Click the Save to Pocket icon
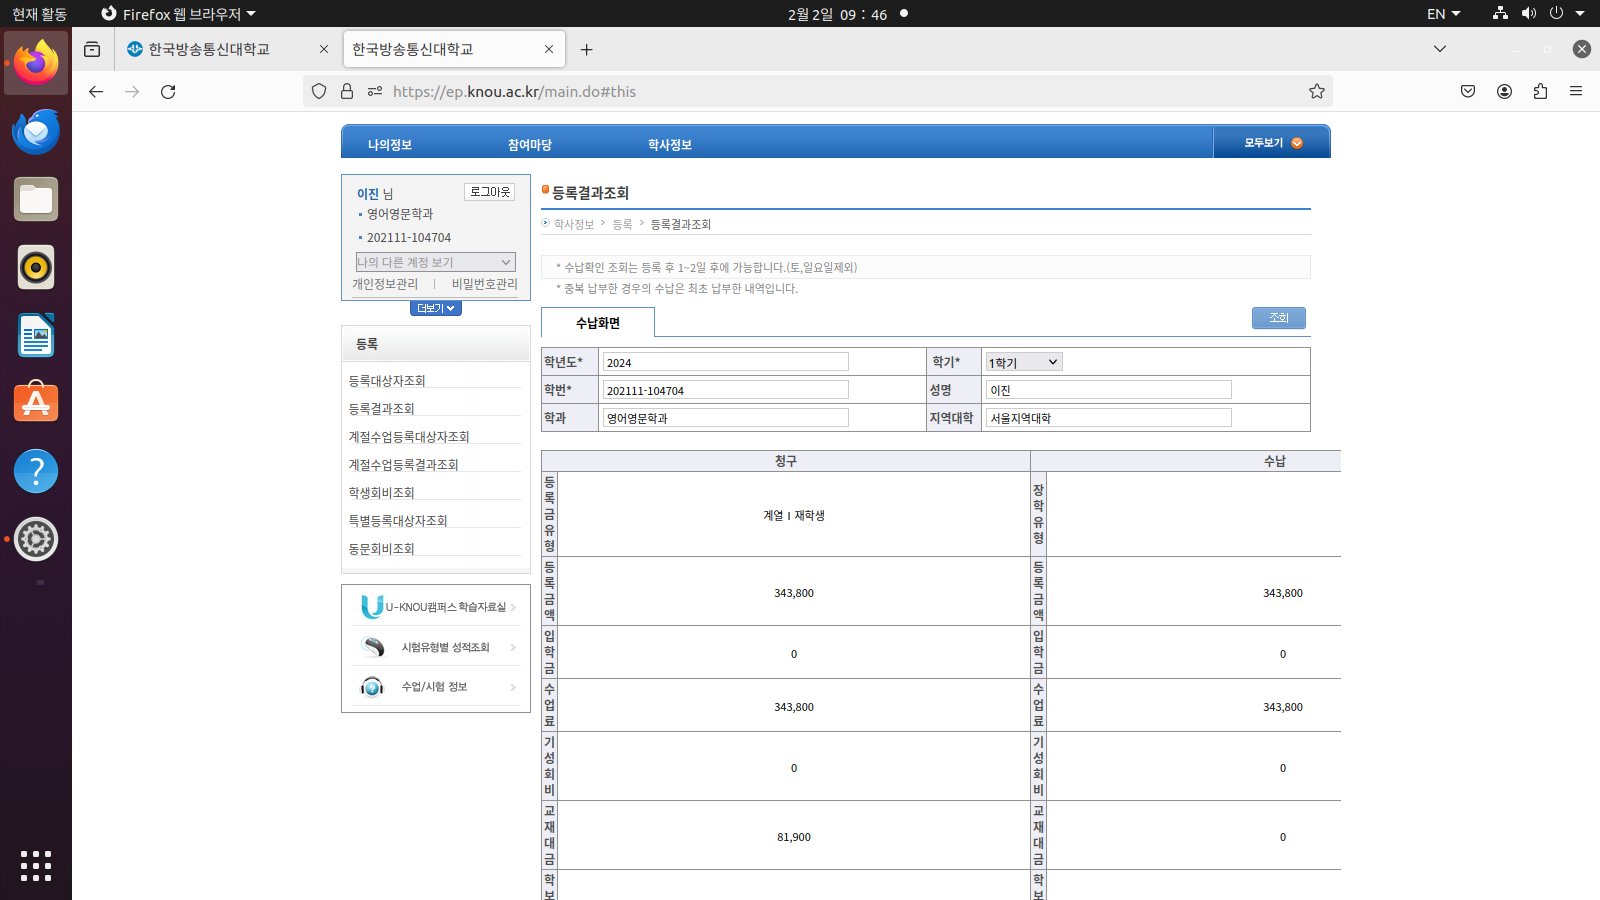This screenshot has width=1600, height=900. (1468, 92)
